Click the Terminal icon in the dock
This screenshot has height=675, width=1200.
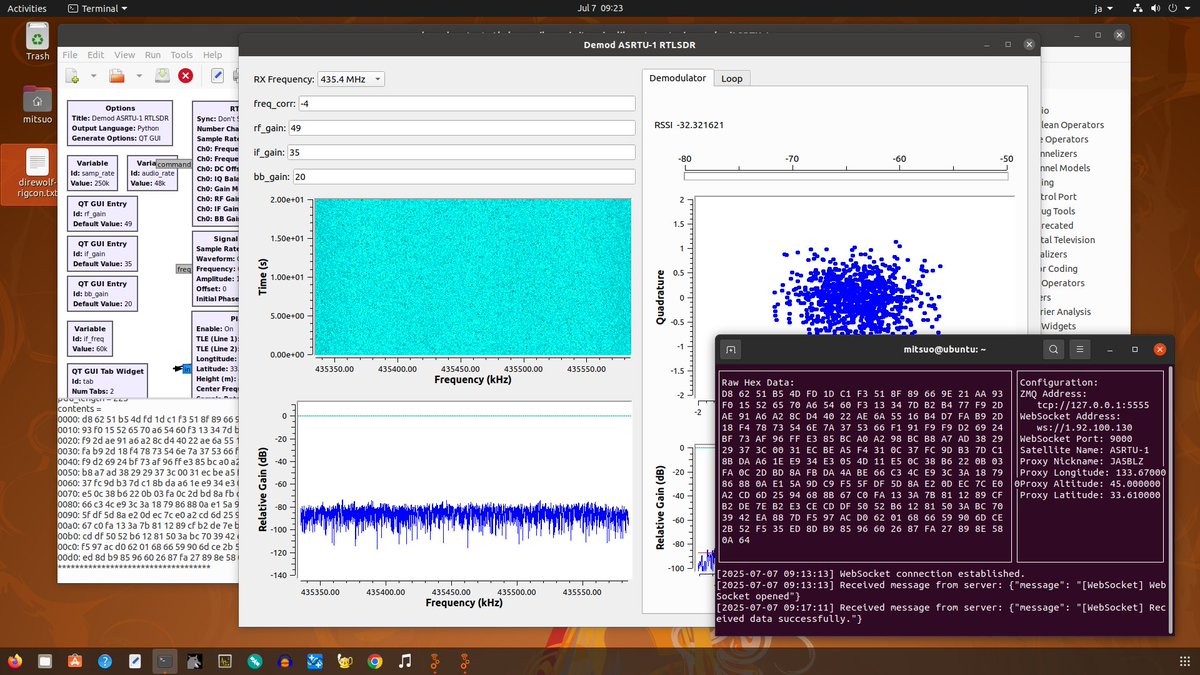tap(166, 661)
